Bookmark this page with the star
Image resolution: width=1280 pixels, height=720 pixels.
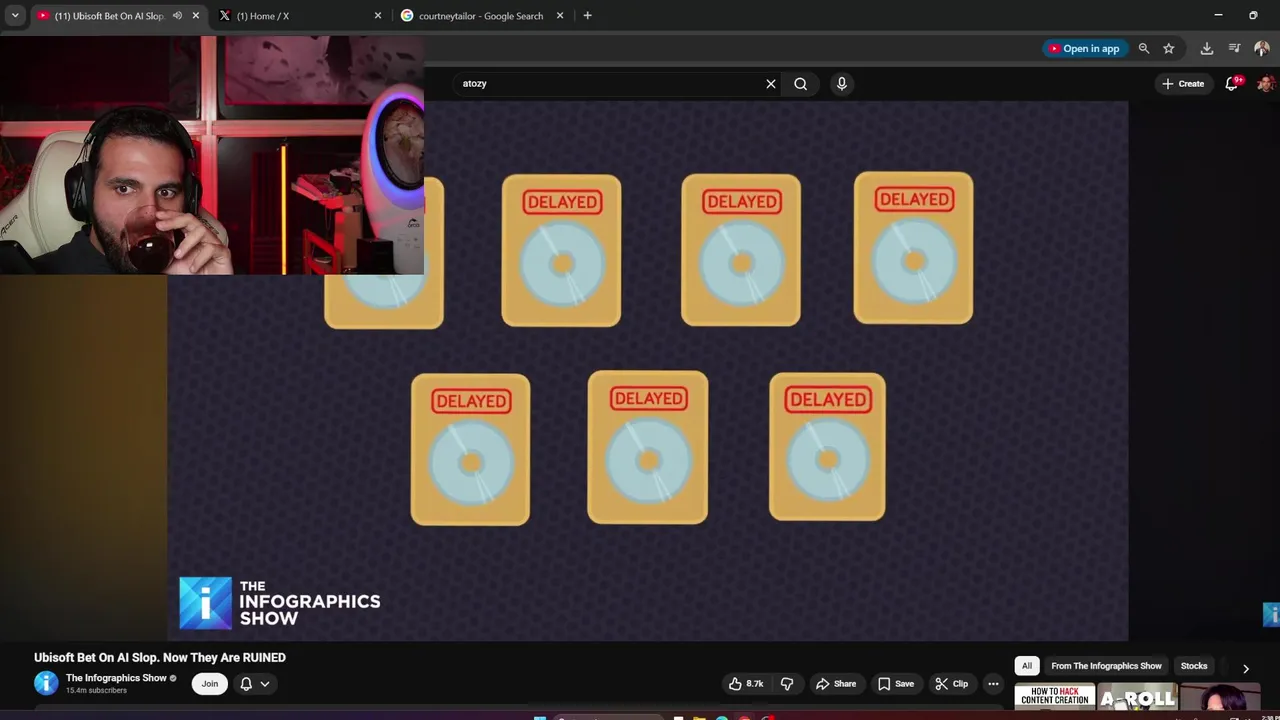(1169, 48)
